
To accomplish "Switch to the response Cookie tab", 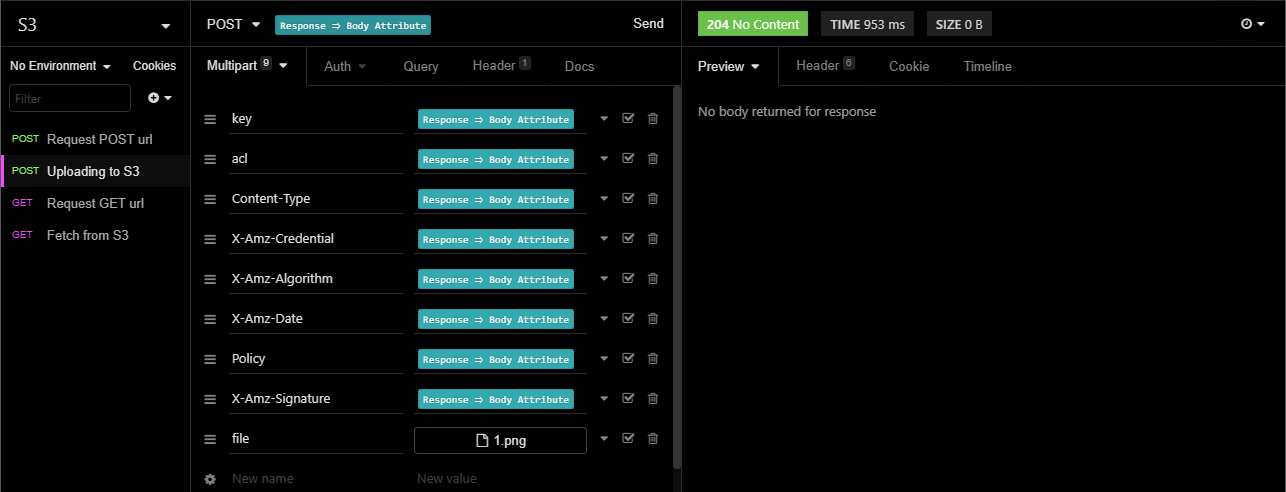I will point(909,67).
